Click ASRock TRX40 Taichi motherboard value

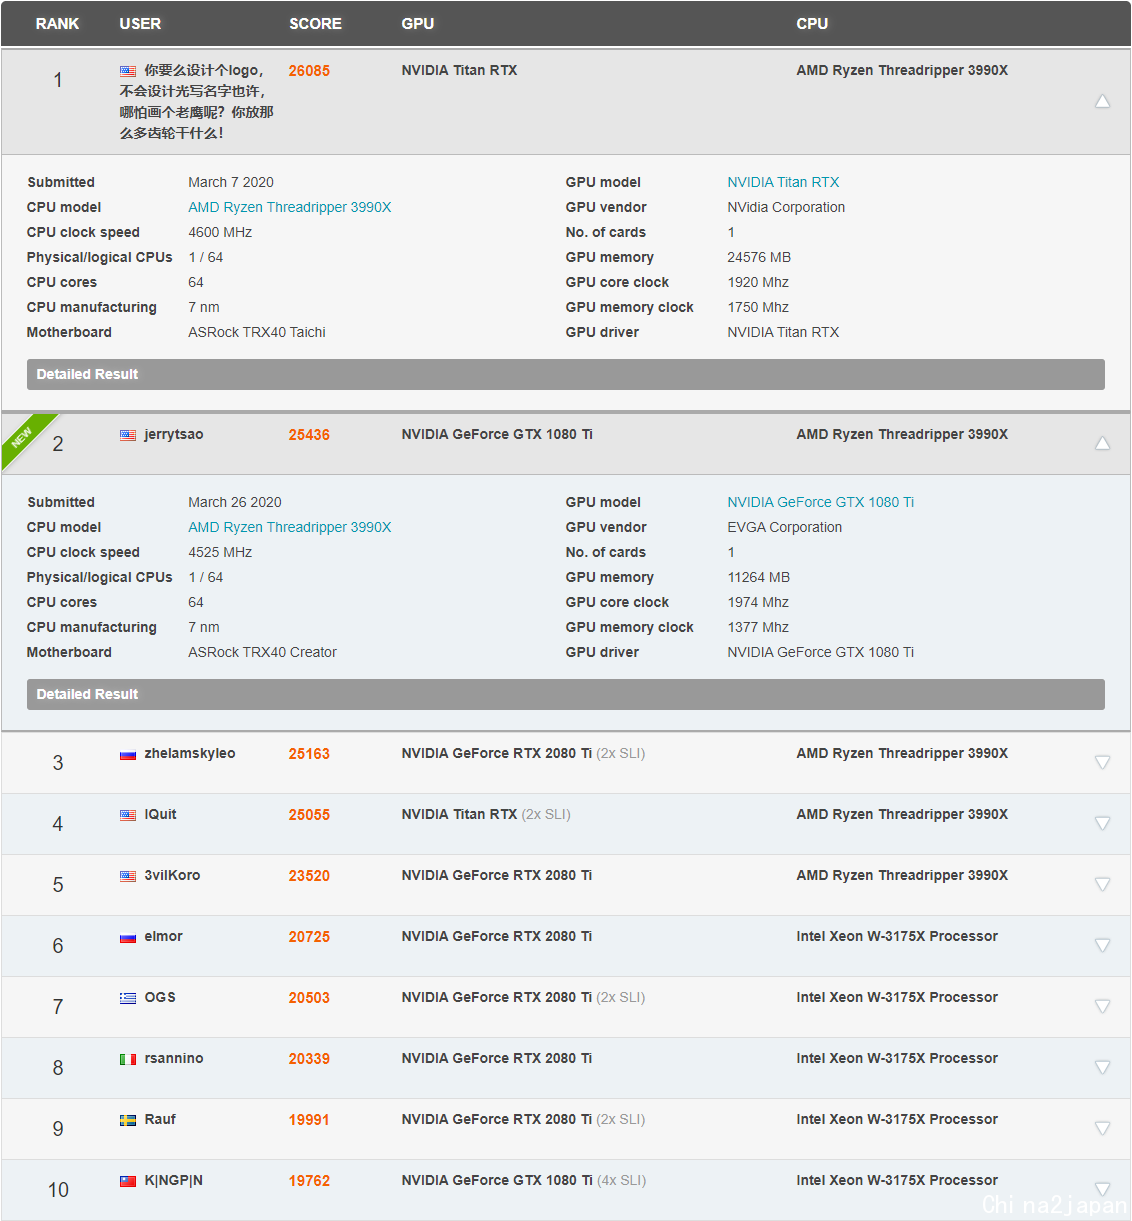257,332
